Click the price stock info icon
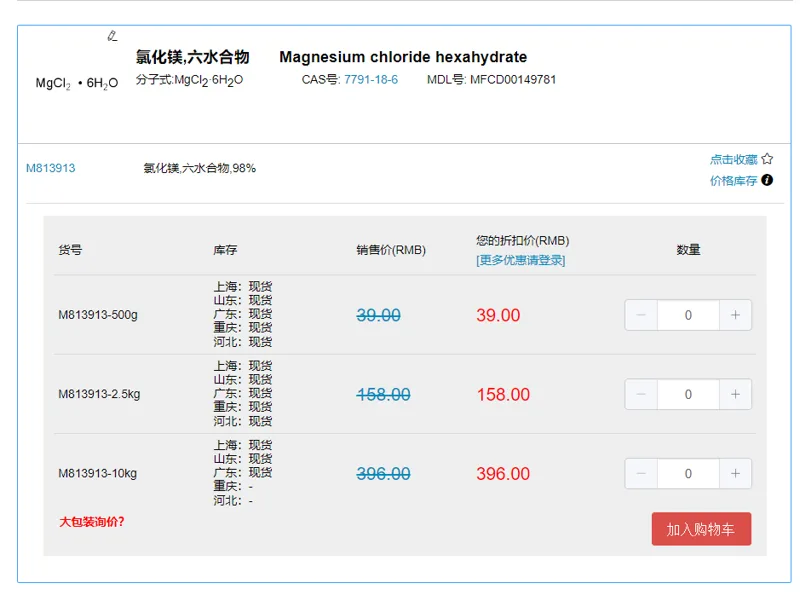Viewport: 800px width, 595px height. coord(767,180)
